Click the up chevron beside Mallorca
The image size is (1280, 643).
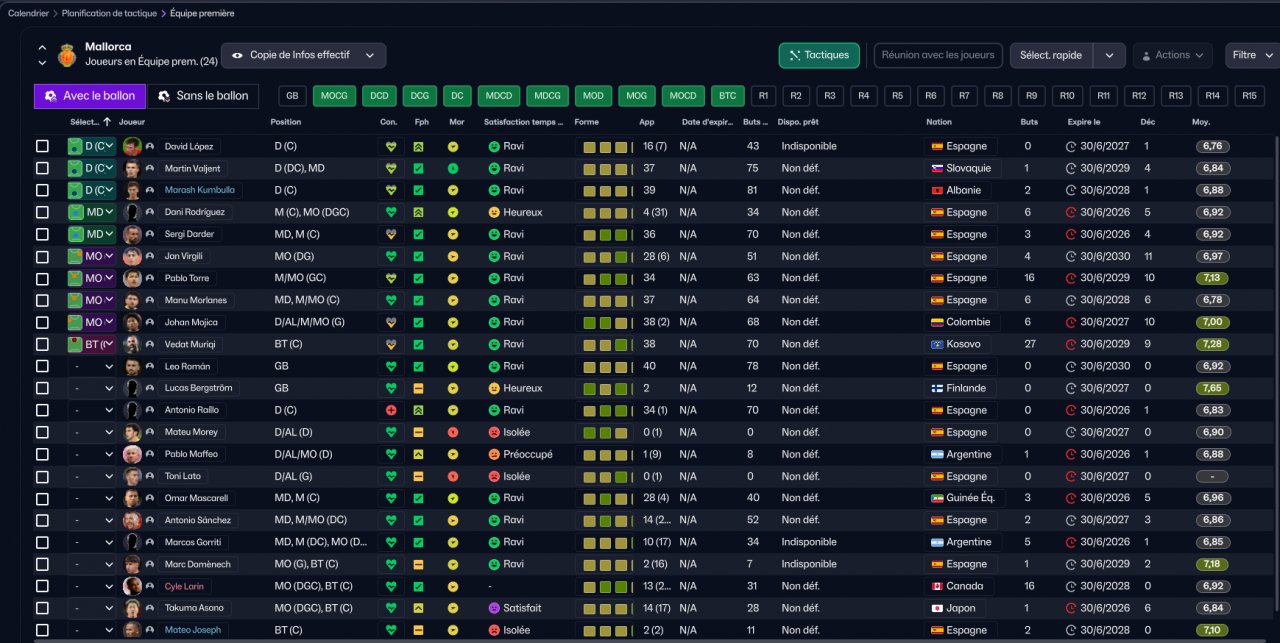click(x=42, y=47)
